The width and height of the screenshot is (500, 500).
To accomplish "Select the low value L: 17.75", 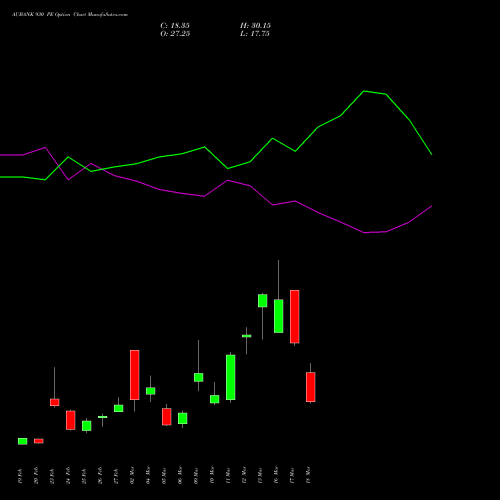I will coord(255,34).
